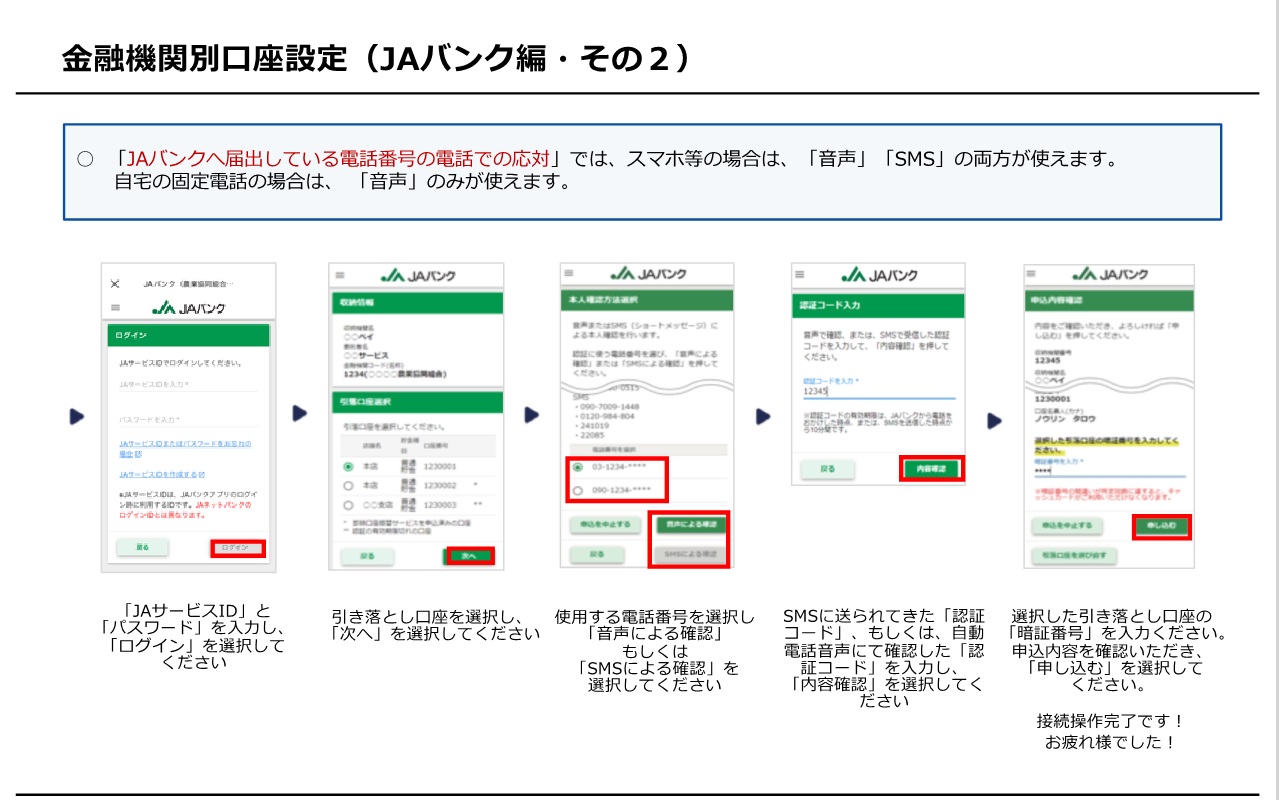Choose phone number 090-1234-****
1279x800 pixels.
coord(578,490)
